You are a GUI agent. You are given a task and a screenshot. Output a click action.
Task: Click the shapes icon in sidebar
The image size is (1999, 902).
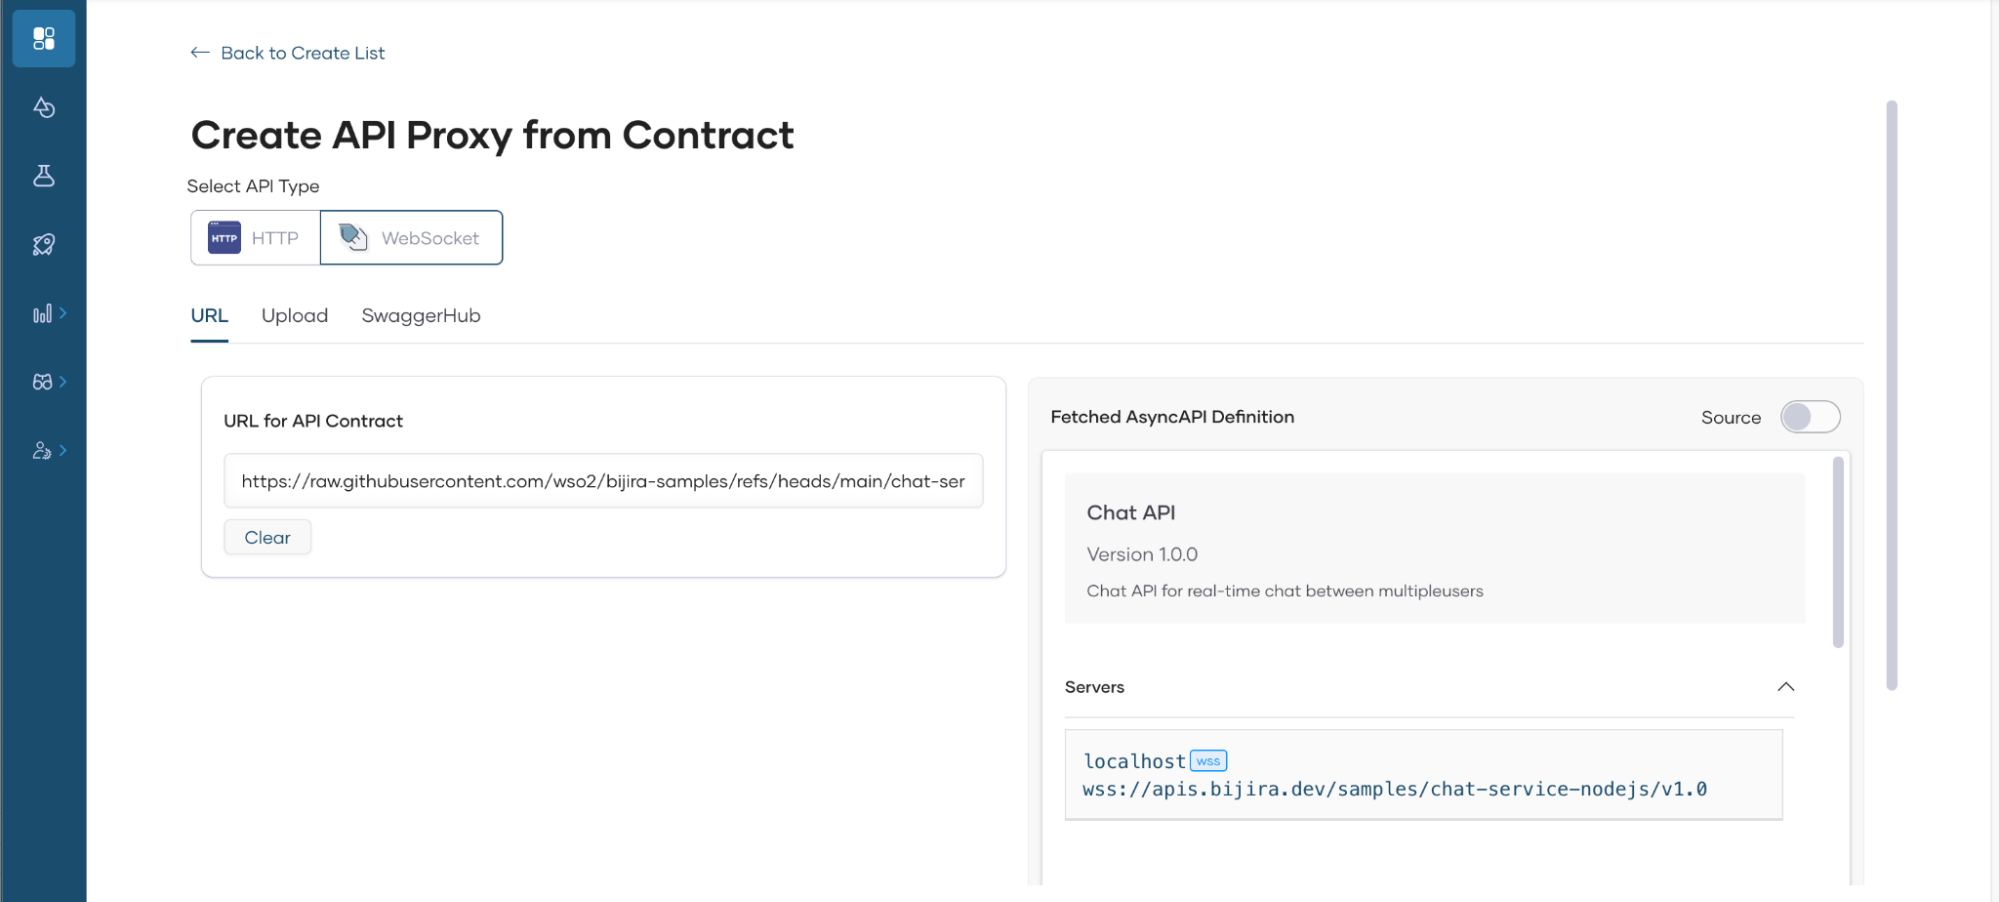tap(44, 107)
